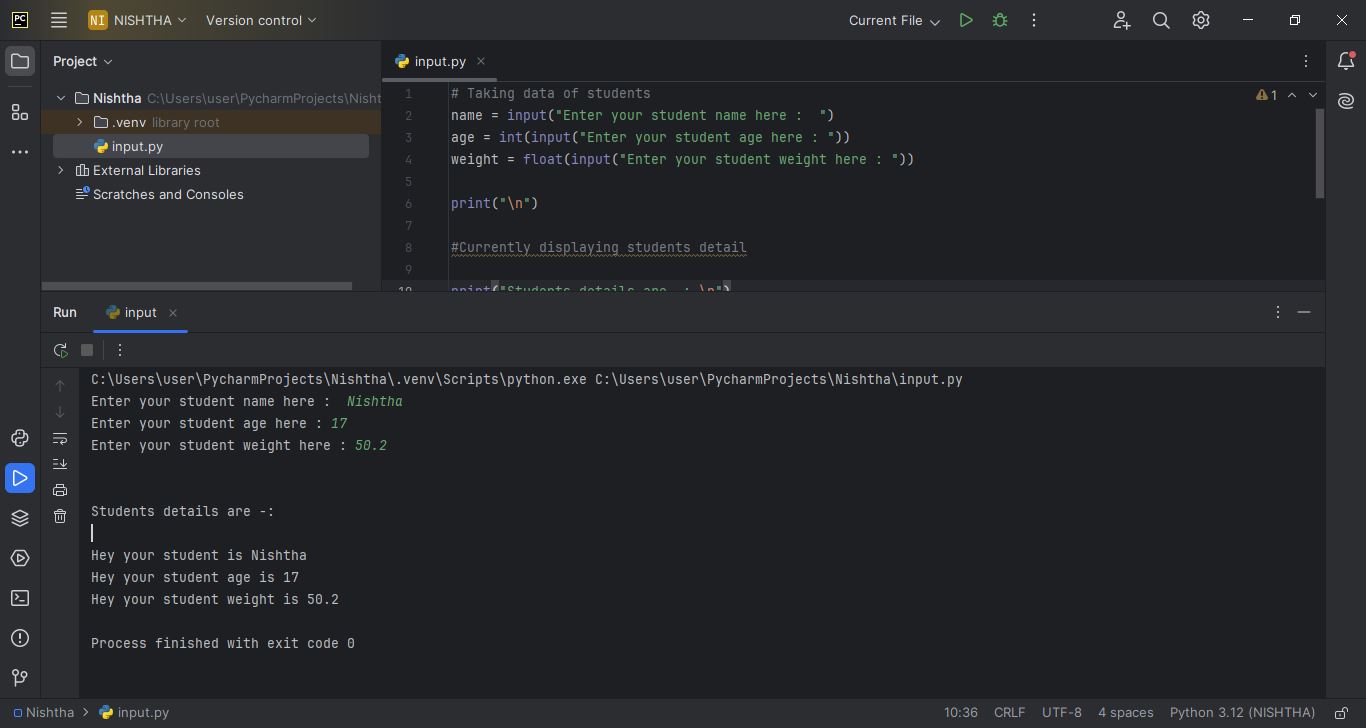Open Python 3.12 (NISHTHA) interpreter selector
The height and width of the screenshot is (728, 1366).
pos(1242,713)
